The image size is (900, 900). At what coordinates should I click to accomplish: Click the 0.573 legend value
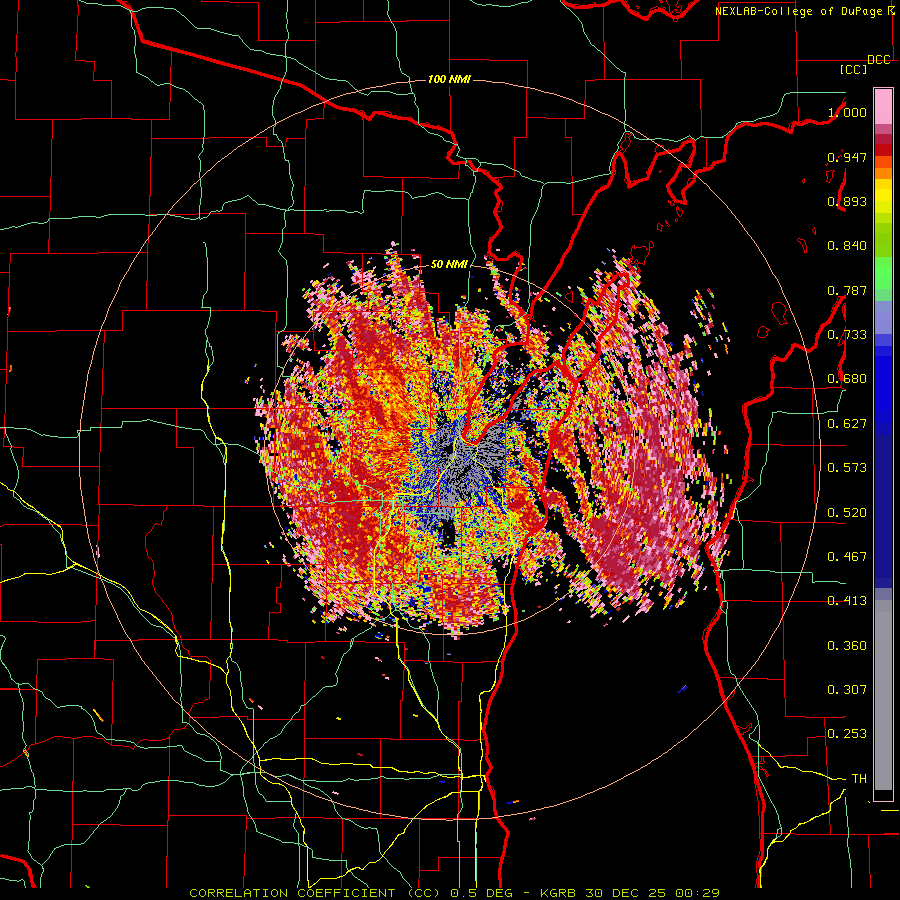[847, 468]
